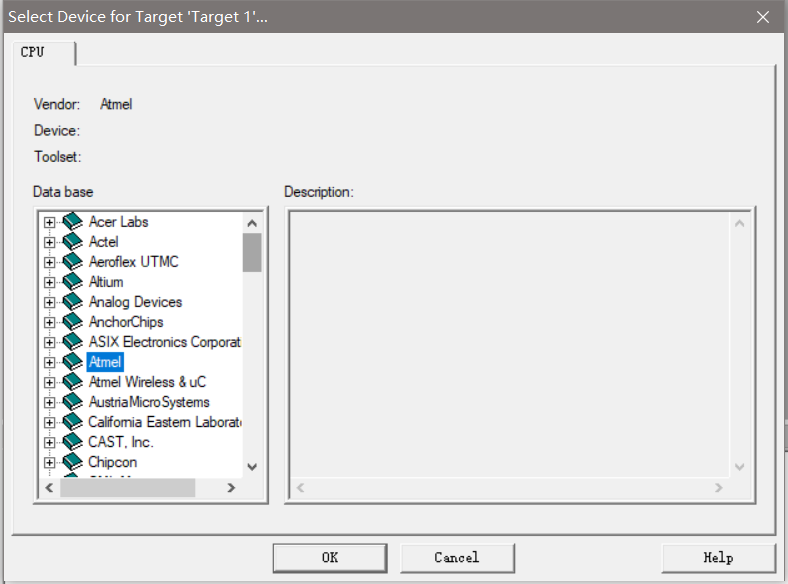Select Analog Devices in the vendor list

135,302
